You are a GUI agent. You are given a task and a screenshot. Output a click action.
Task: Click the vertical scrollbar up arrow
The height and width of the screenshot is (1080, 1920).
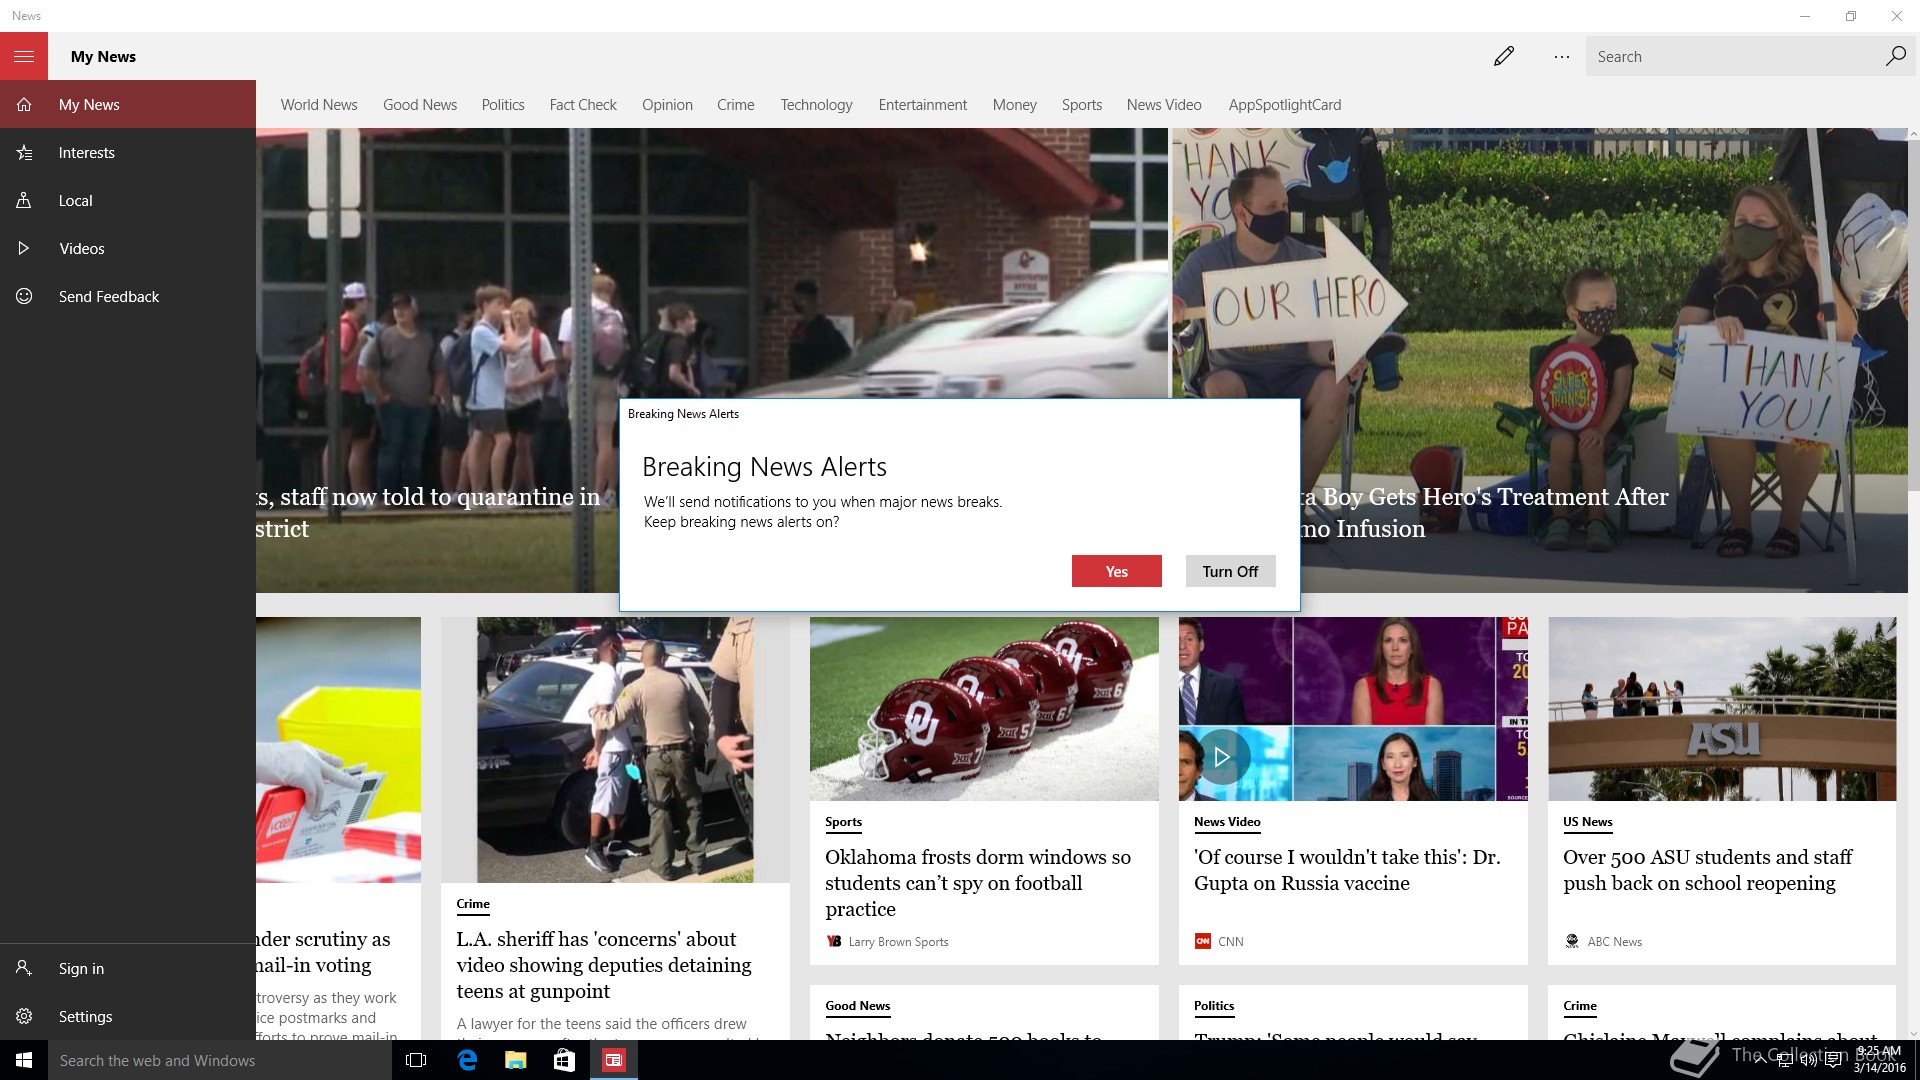(1913, 135)
